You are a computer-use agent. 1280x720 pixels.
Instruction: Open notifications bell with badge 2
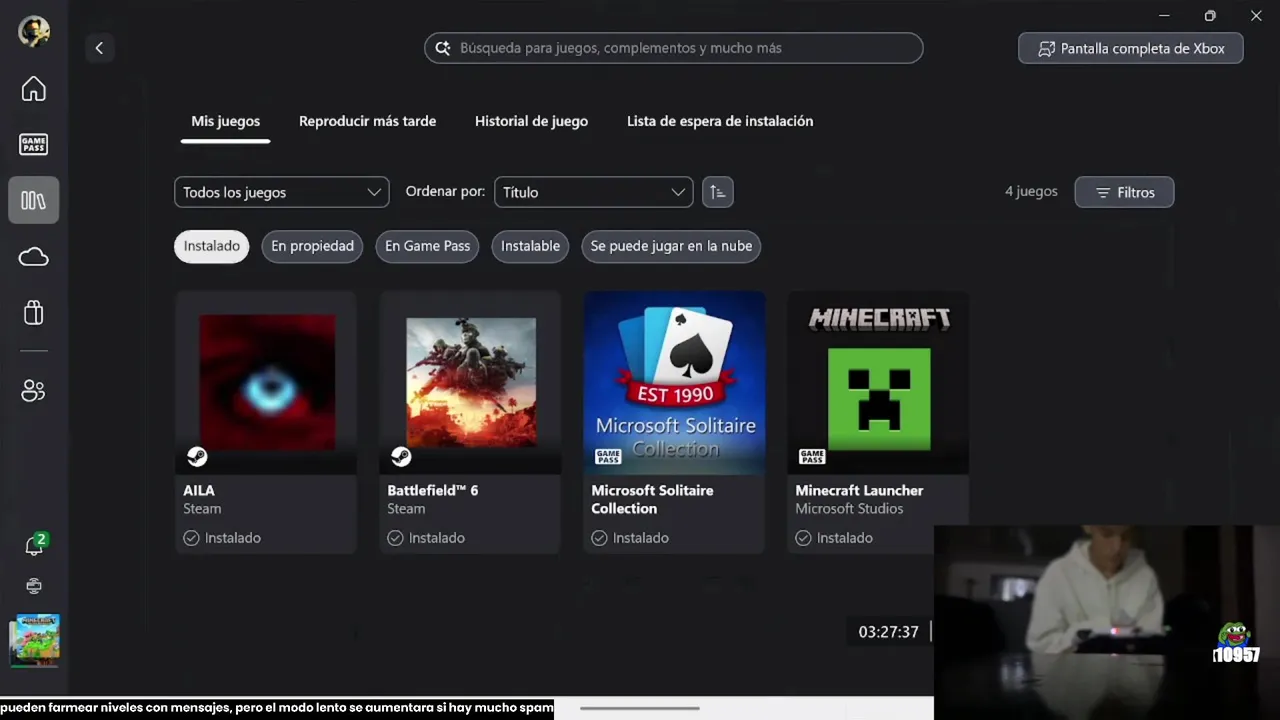(36, 544)
